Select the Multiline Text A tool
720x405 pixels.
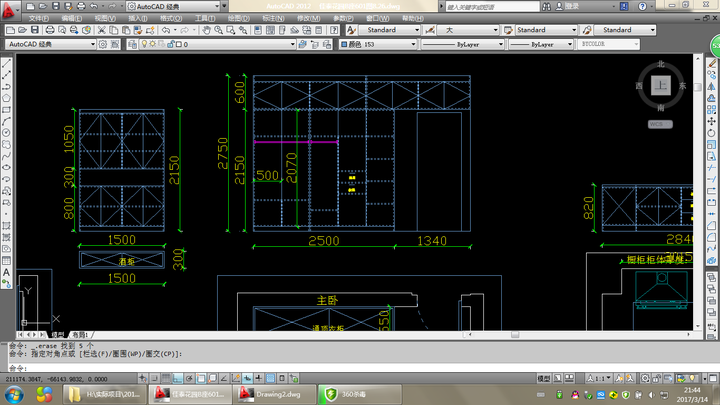(6, 272)
